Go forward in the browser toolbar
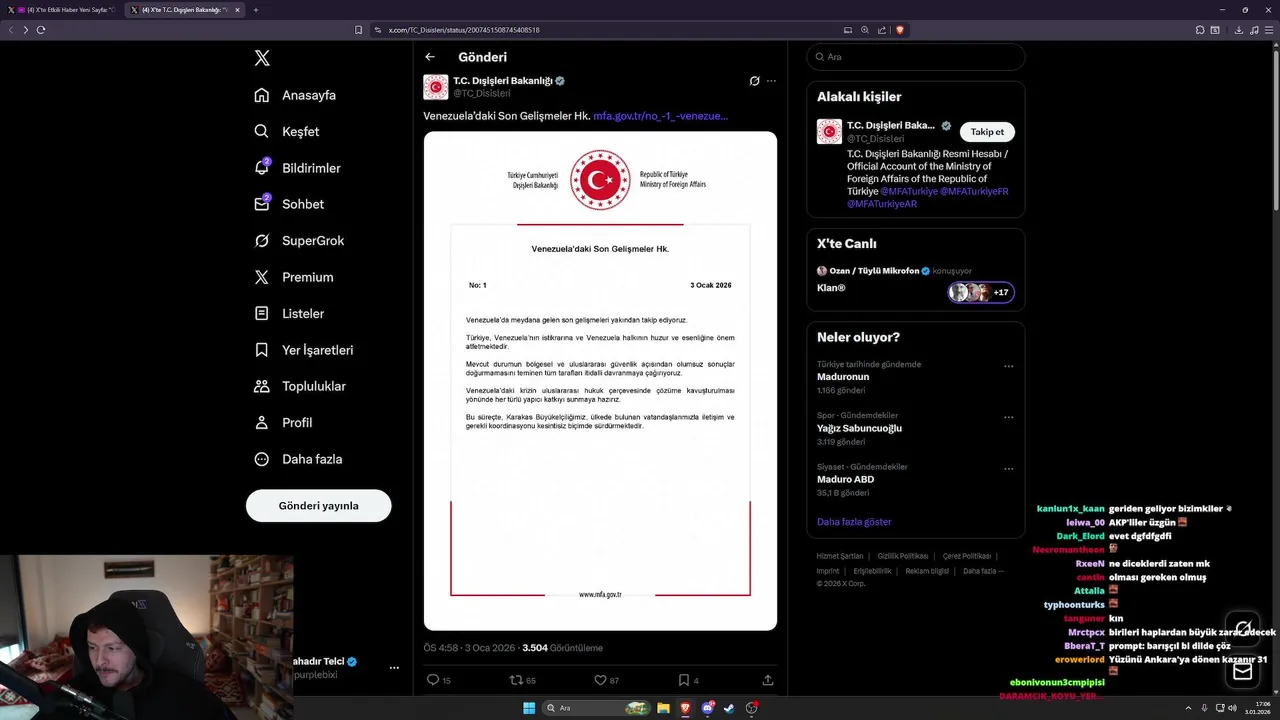The height and width of the screenshot is (720, 1280). click(26, 30)
